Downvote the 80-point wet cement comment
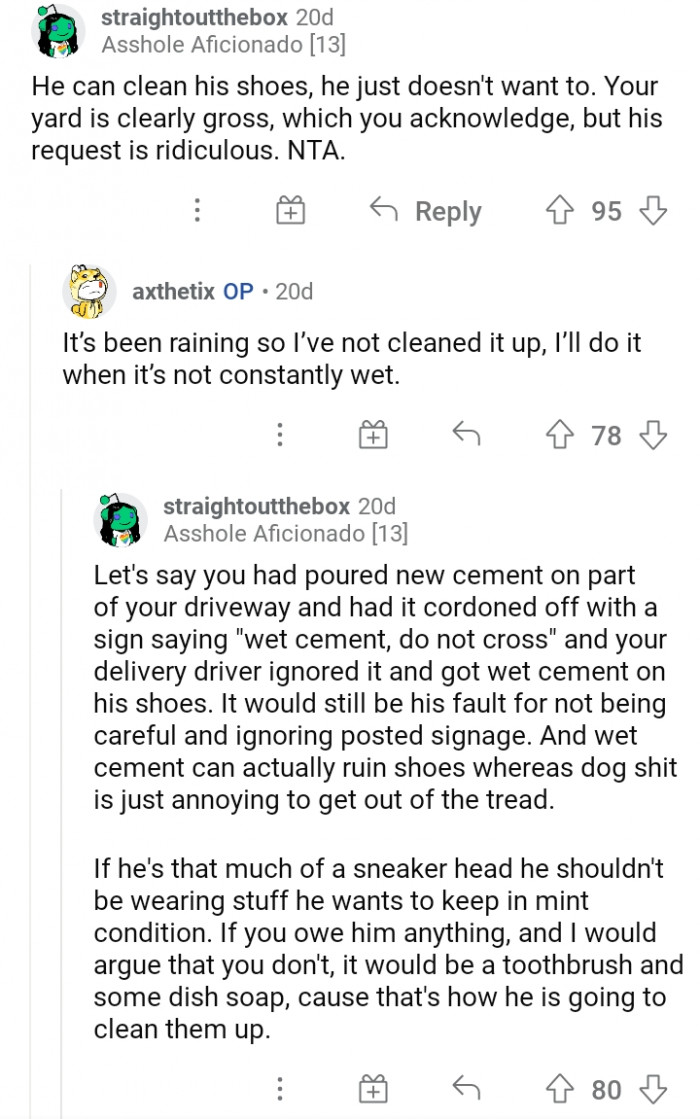Image resolution: width=700 pixels, height=1119 pixels. [x=653, y=1089]
